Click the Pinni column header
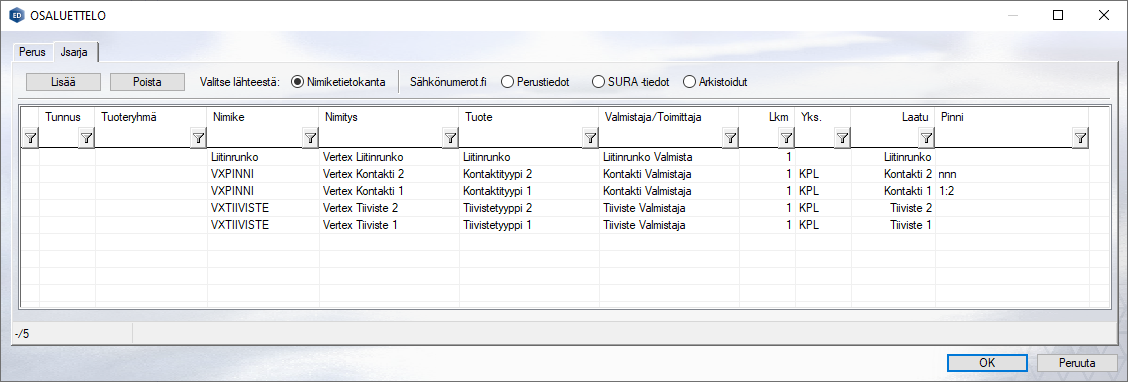 (1012, 117)
